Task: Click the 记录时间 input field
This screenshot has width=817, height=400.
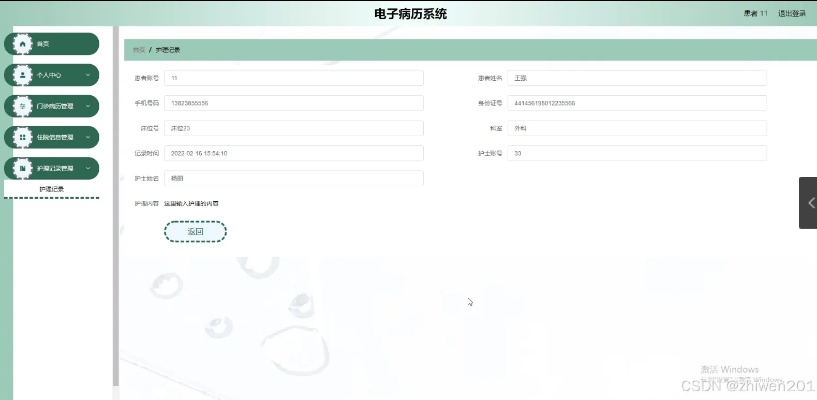Action: click(x=294, y=153)
